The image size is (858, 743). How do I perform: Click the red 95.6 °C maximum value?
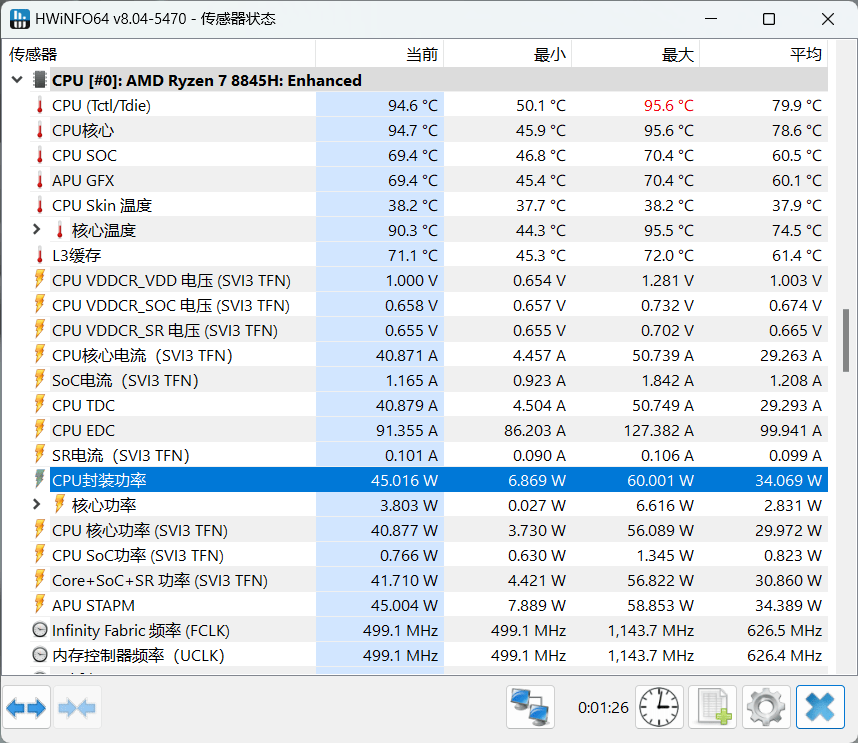point(669,105)
